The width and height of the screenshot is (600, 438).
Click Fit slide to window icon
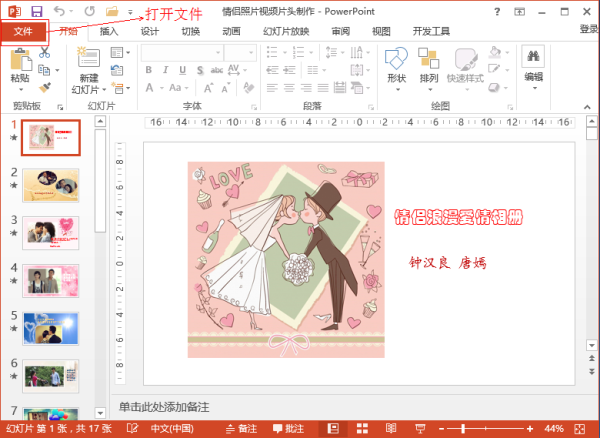coord(580,428)
